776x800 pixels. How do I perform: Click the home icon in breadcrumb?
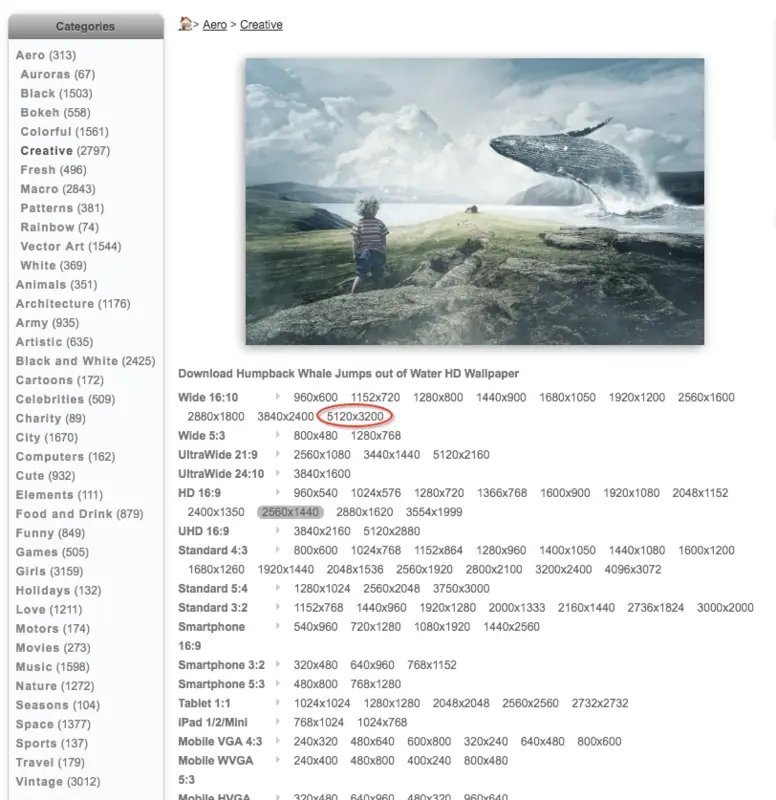[x=185, y=24]
